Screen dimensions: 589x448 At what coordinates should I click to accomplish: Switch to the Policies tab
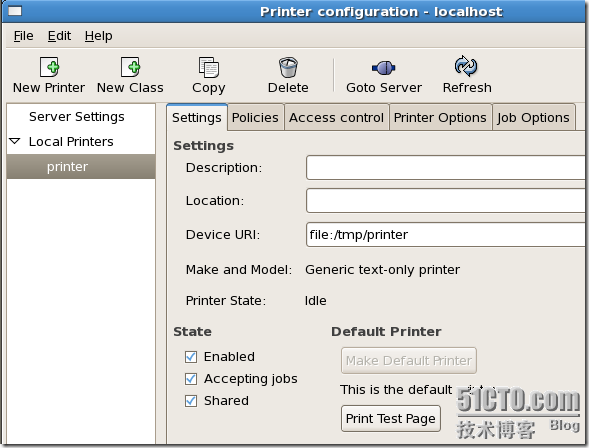pyautogui.click(x=255, y=118)
